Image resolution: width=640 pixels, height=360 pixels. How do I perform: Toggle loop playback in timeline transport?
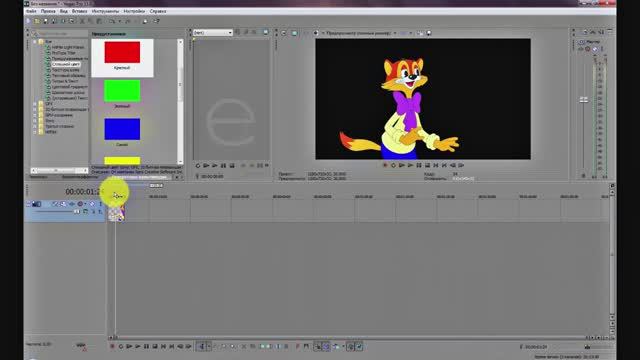click(x=121, y=347)
